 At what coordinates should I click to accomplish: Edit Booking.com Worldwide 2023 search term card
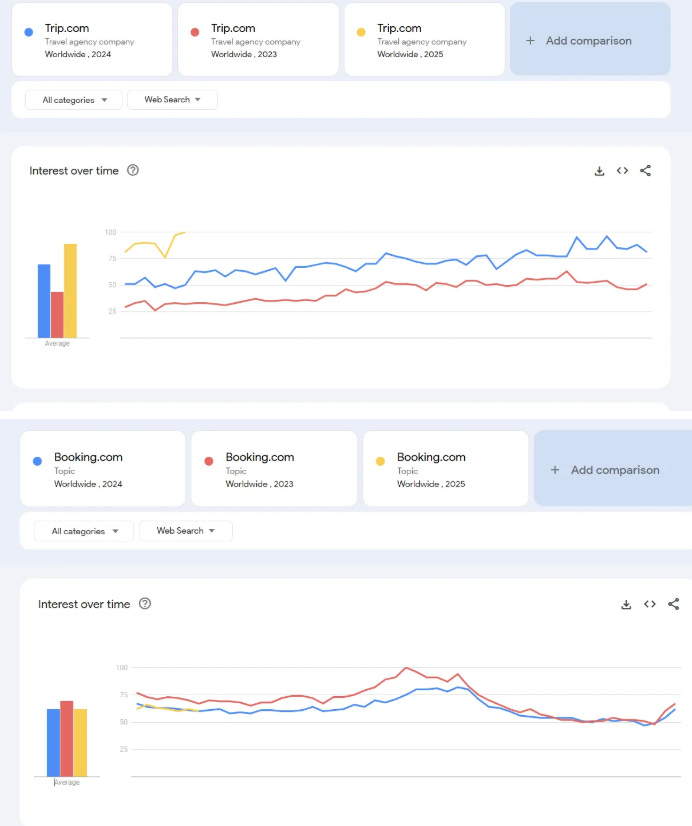tap(274, 469)
